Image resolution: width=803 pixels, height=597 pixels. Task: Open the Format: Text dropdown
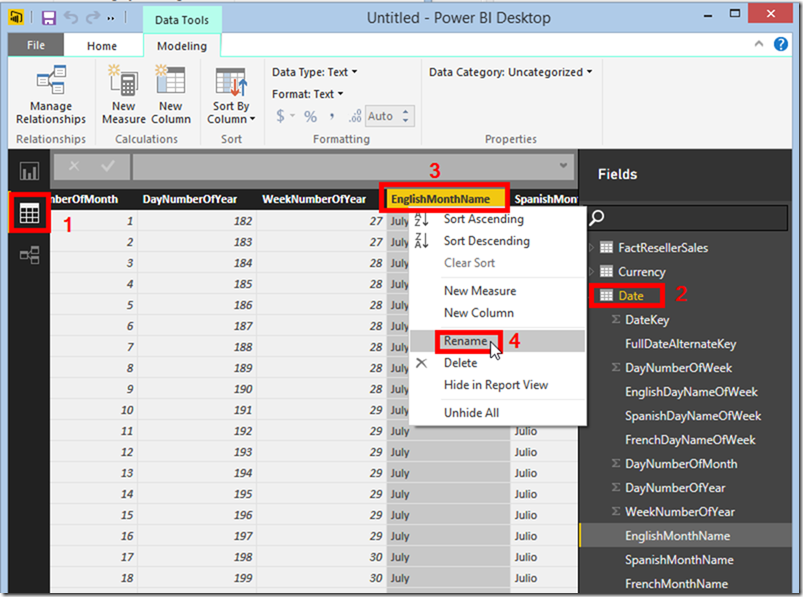pos(307,94)
